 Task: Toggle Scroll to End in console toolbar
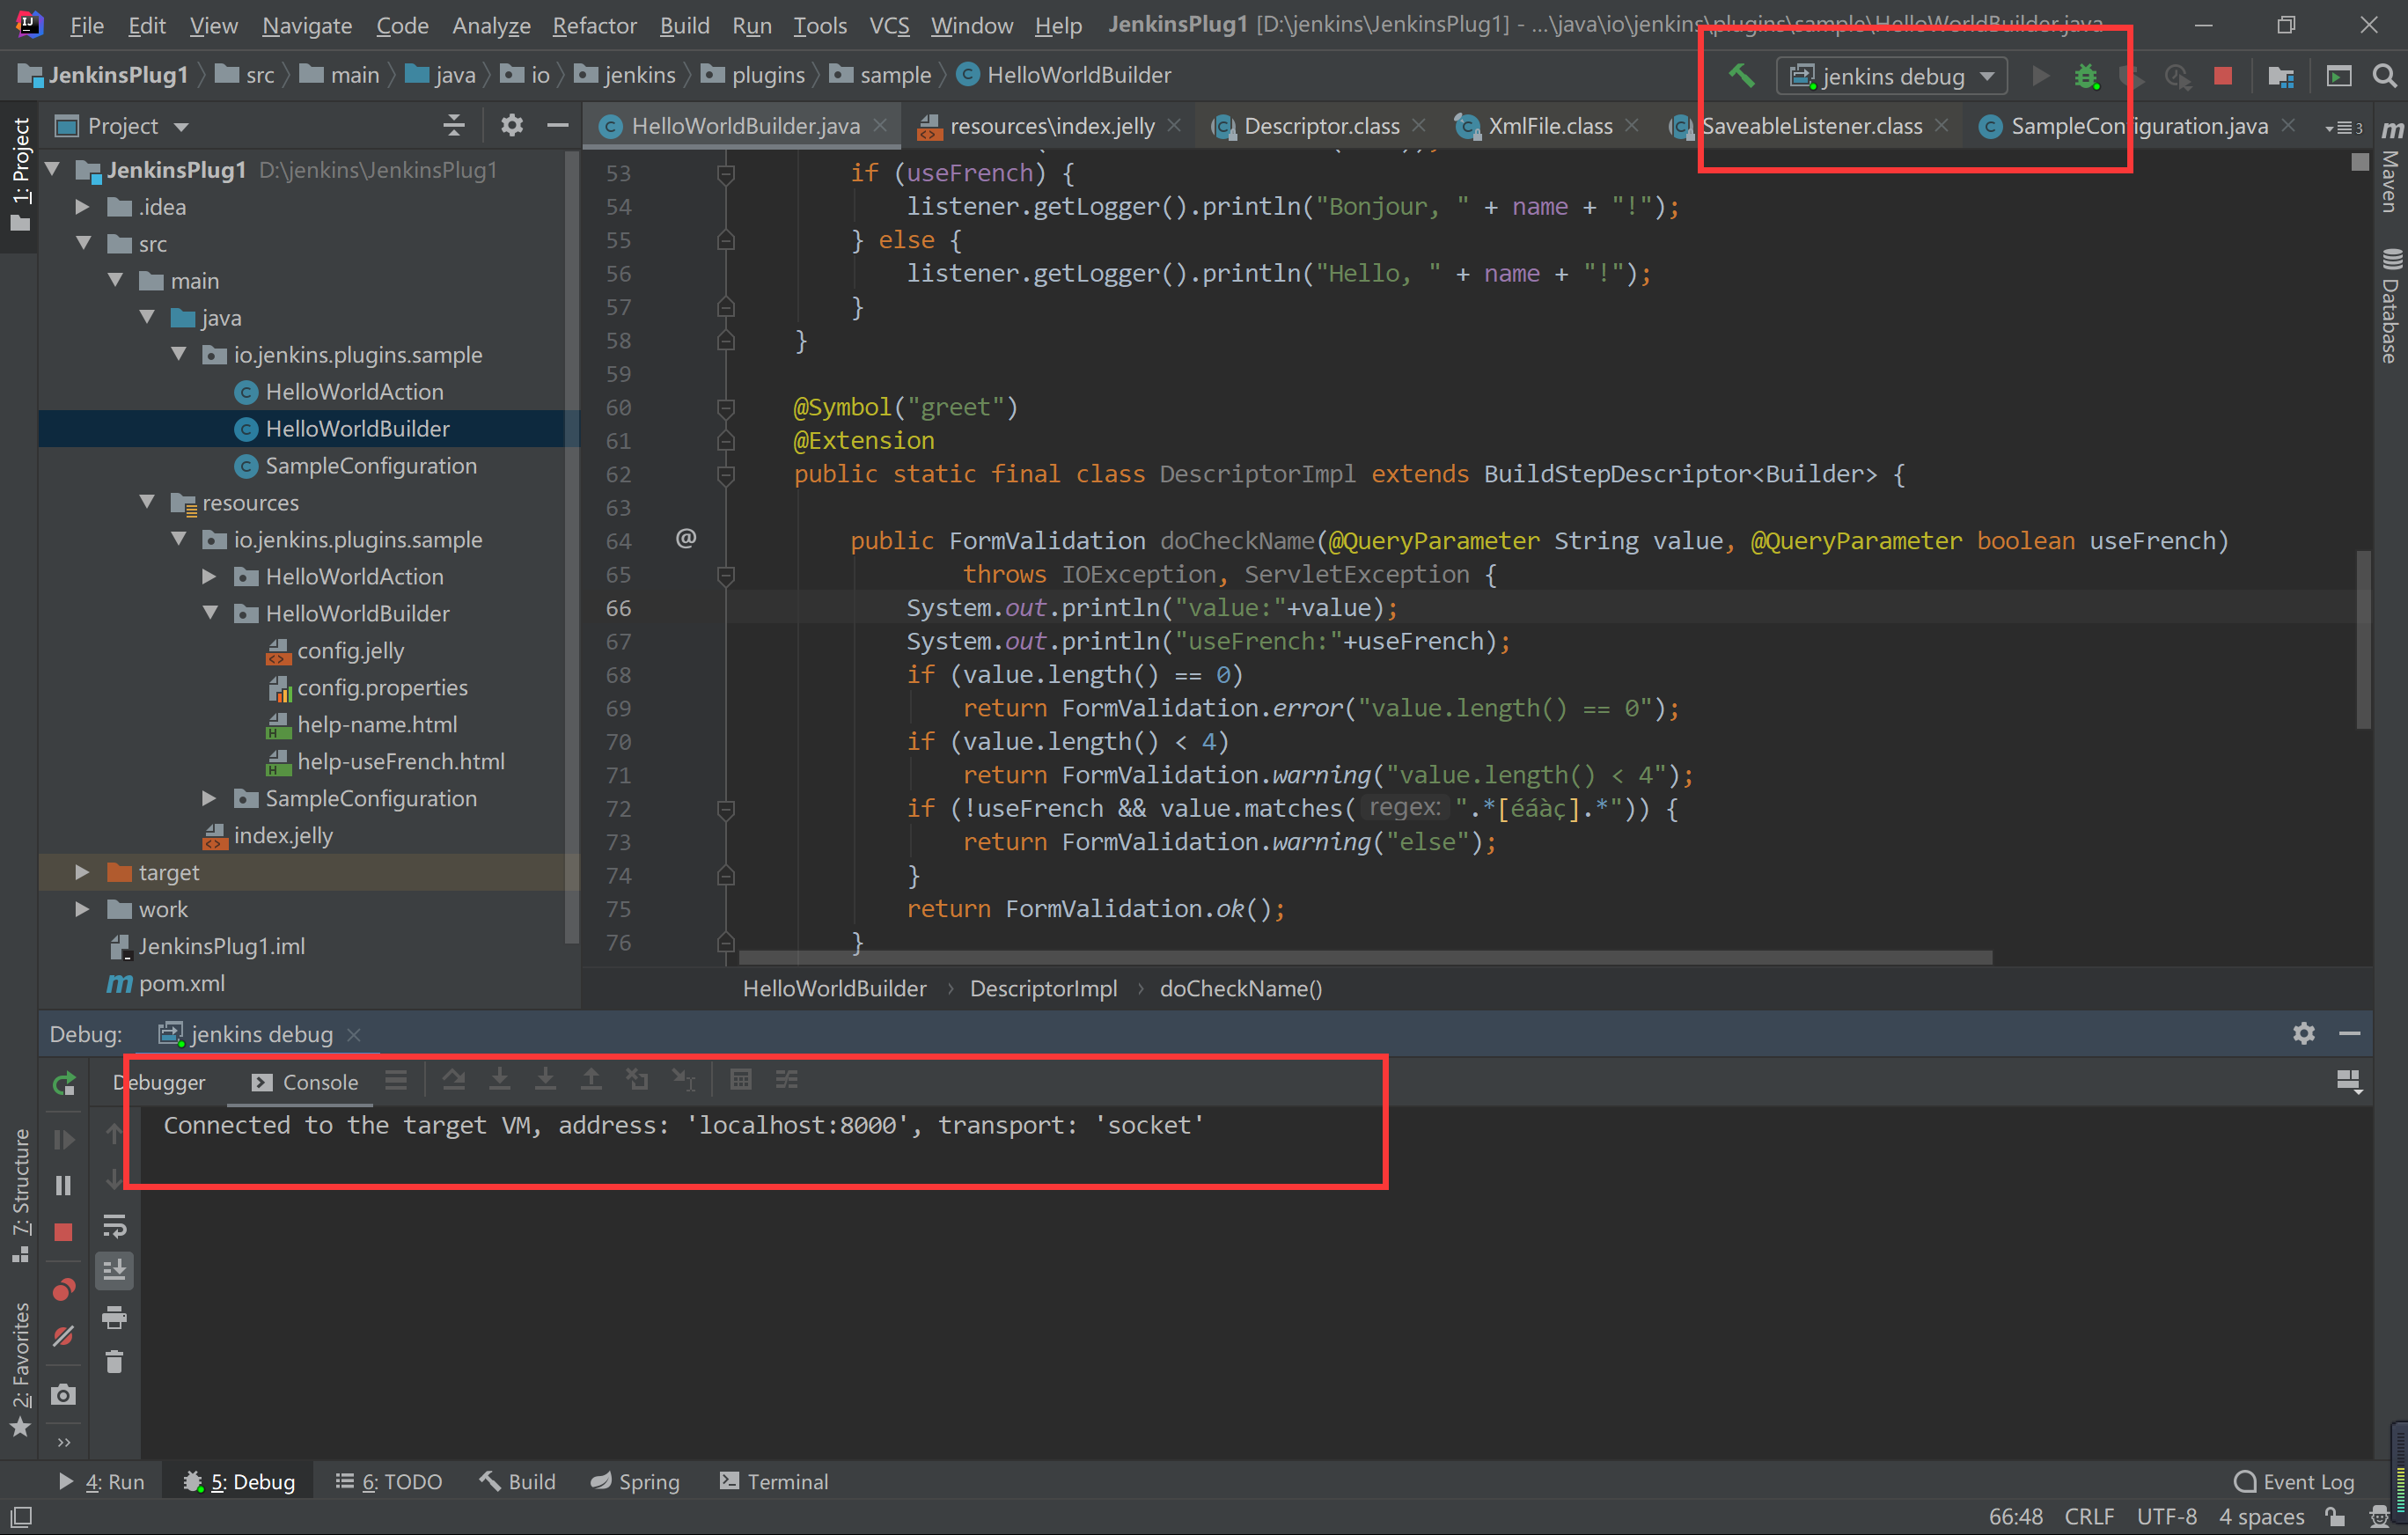point(115,1271)
